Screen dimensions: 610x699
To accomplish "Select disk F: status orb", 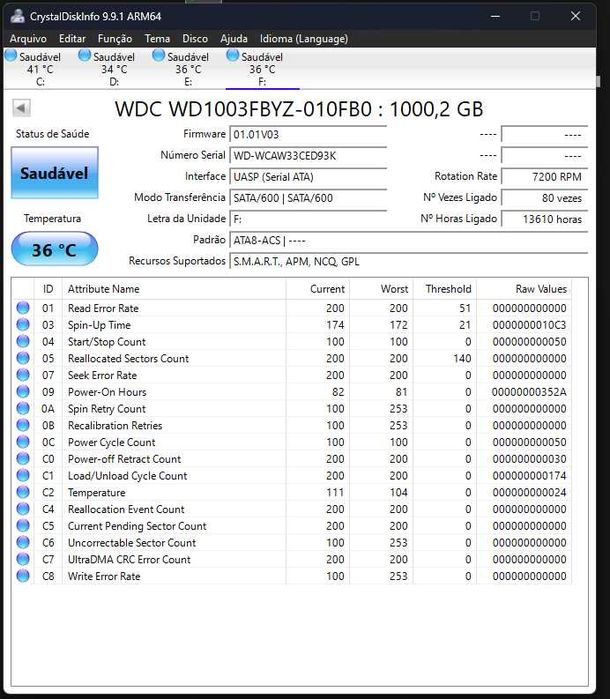I will click(x=233, y=56).
